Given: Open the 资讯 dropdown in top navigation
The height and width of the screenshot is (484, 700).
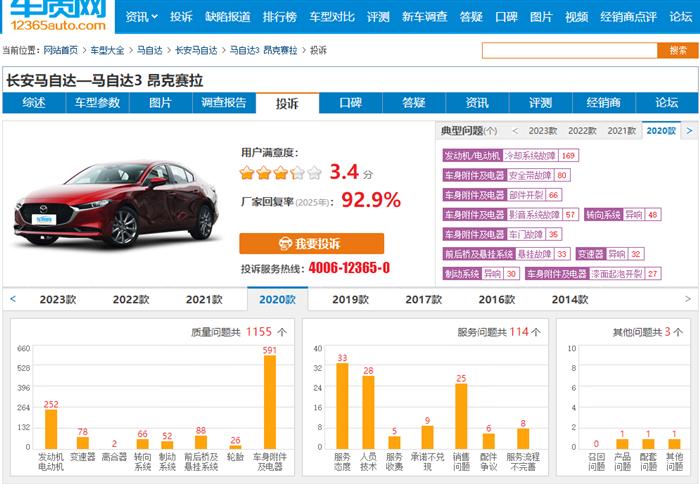Looking at the screenshot, I should tap(142, 17).
